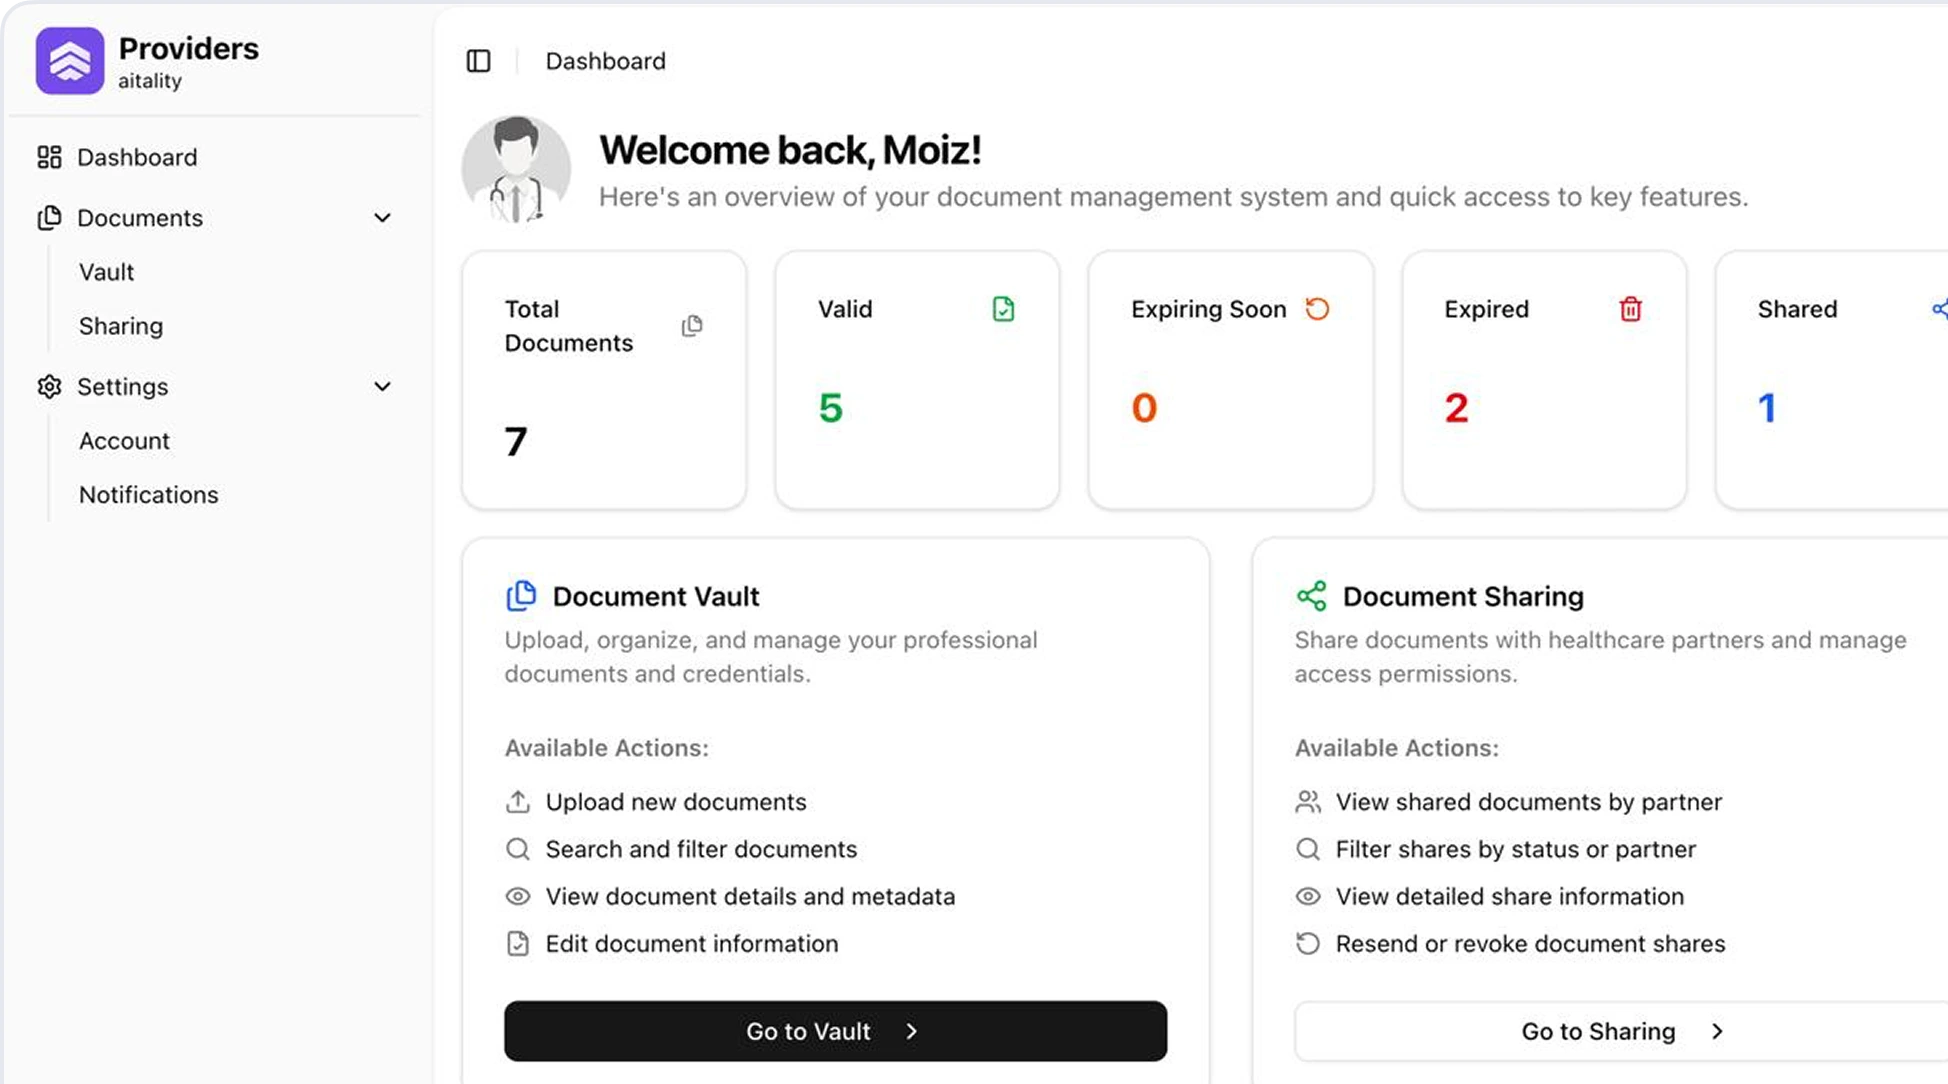
Task: Click the green file-check icon on Valid card
Action: [x=1003, y=309]
